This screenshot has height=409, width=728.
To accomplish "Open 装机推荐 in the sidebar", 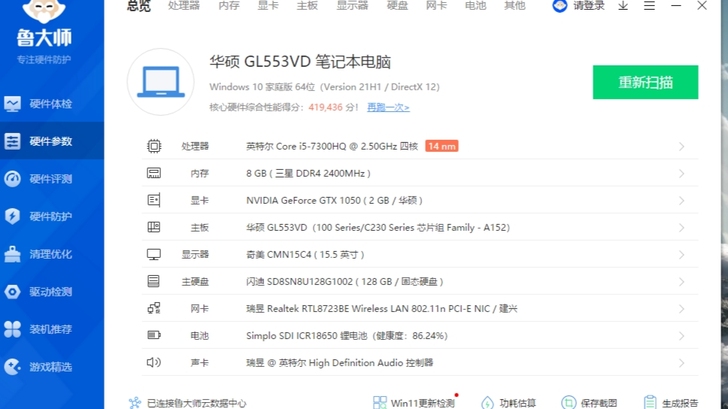I will tap(50, 329).
